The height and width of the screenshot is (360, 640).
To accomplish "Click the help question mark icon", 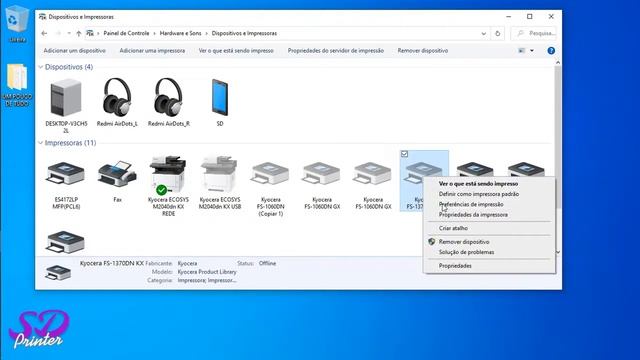I will click(551, 51).
